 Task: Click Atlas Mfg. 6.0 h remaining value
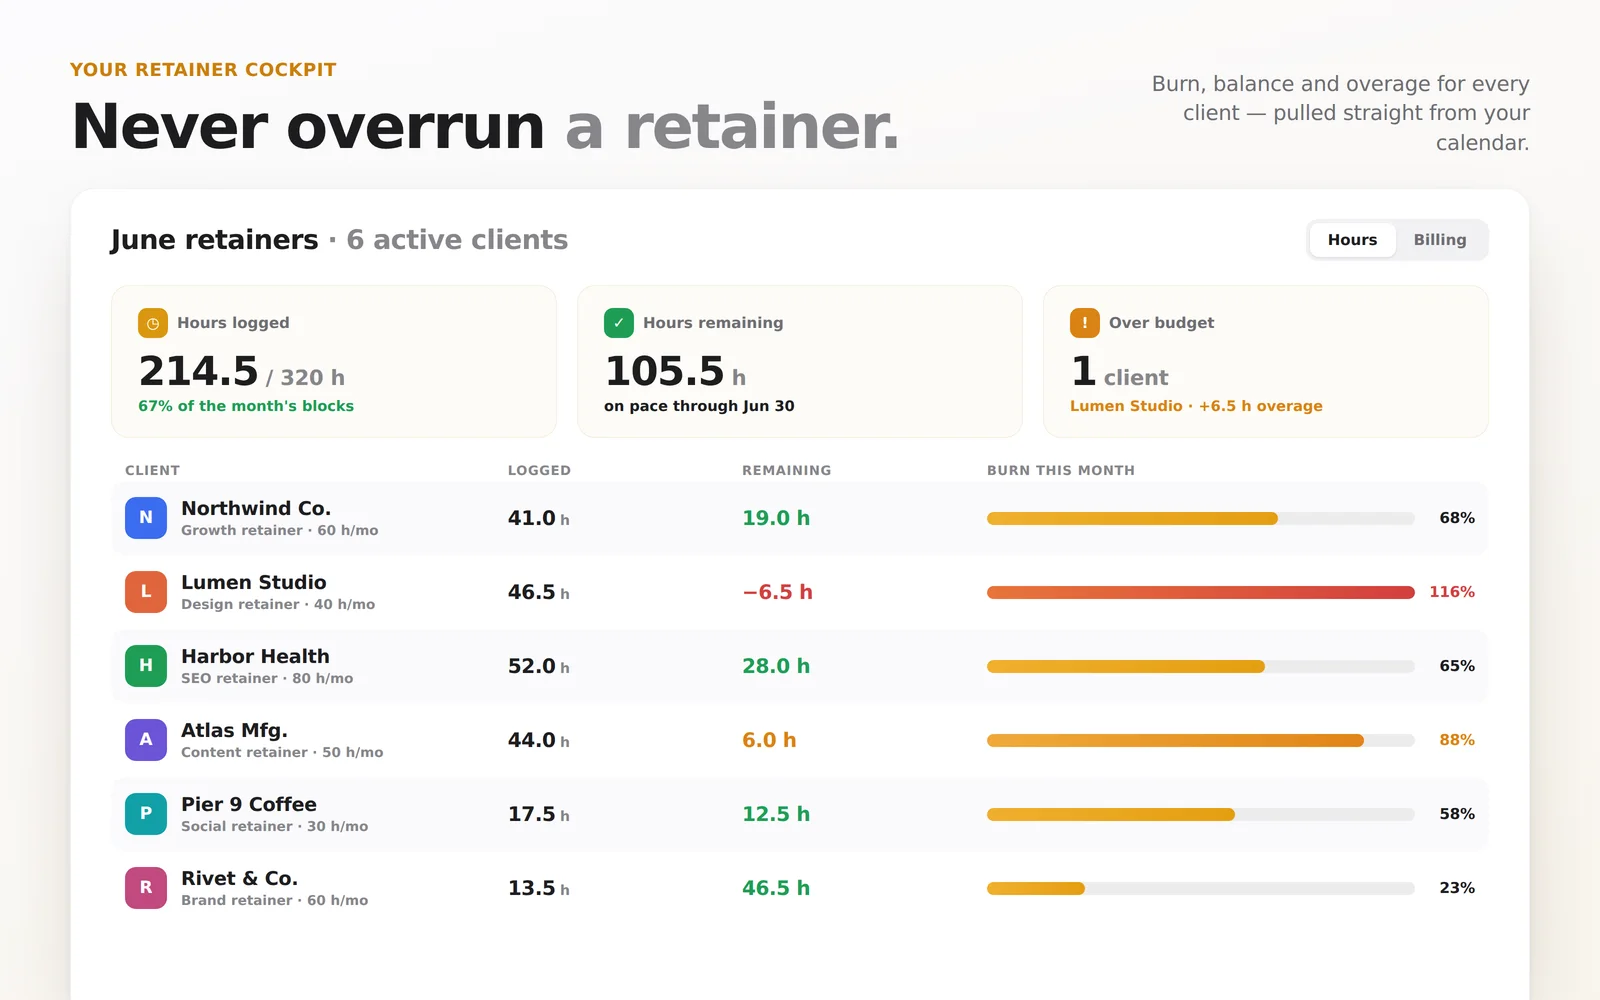(x=769, y=740)
